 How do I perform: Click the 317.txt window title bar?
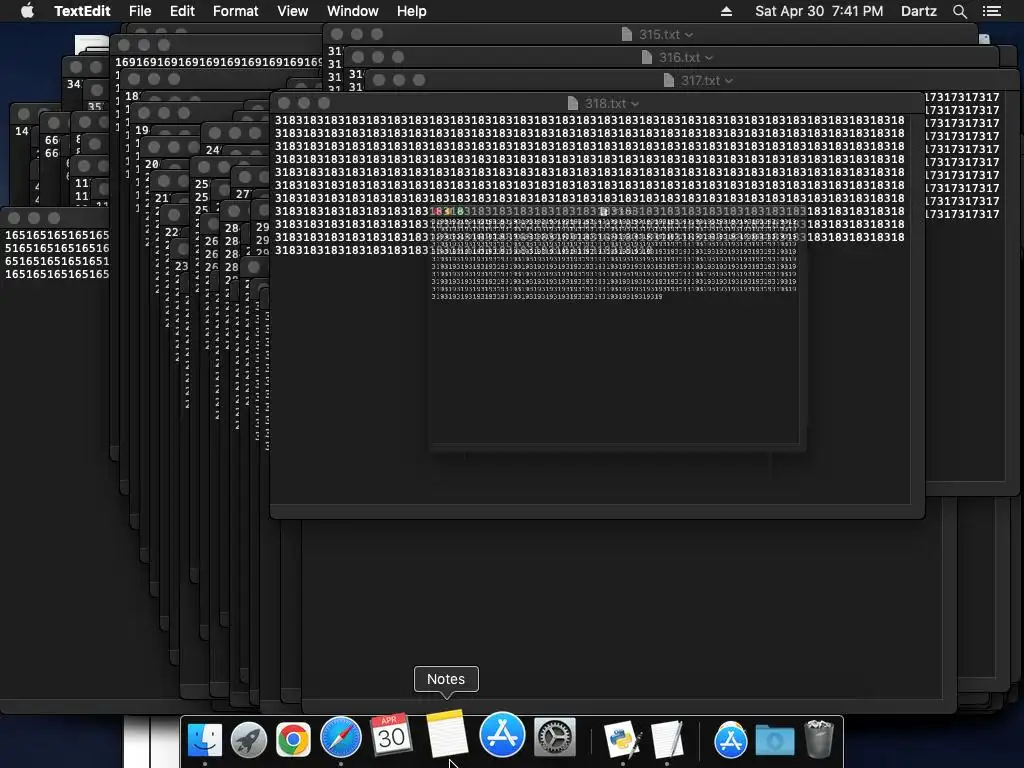tap(690, 80)
